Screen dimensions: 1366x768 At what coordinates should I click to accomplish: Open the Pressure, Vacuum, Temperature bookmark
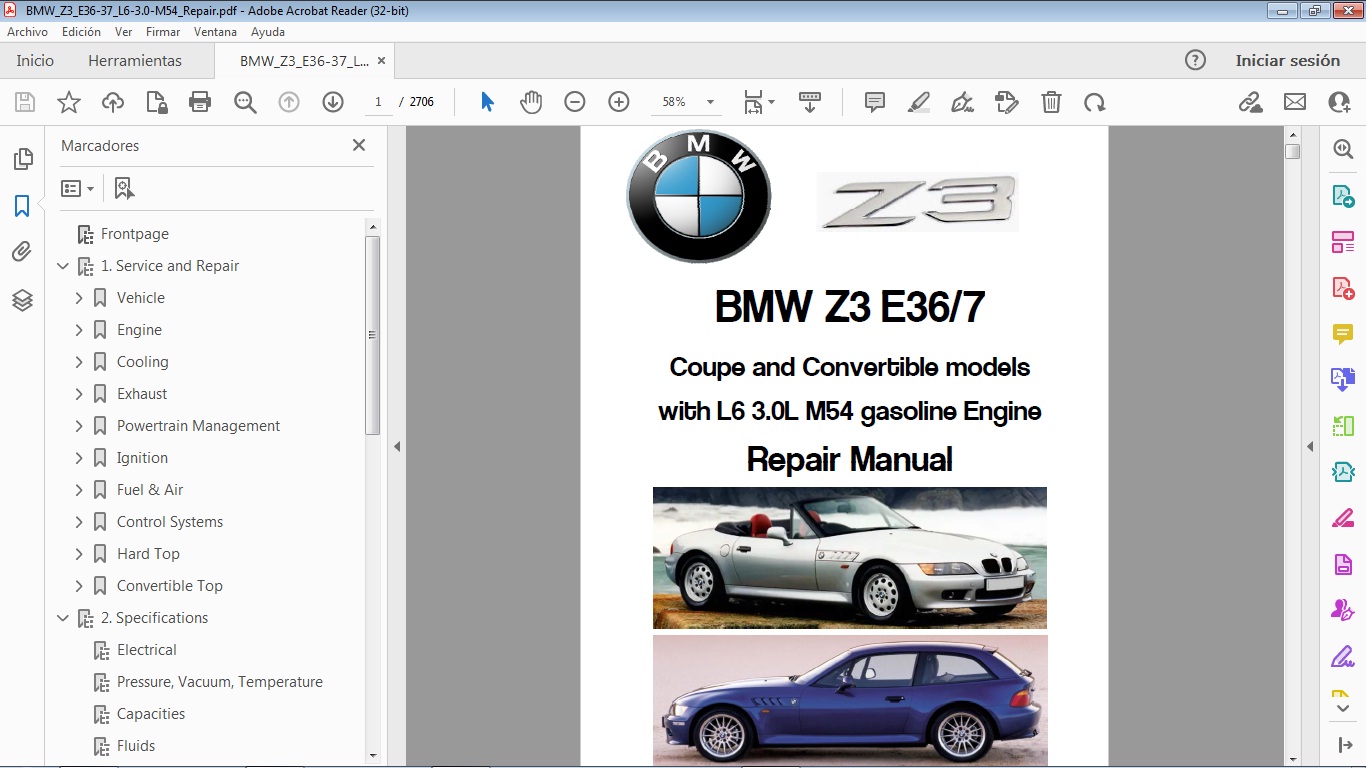point(219,682)
